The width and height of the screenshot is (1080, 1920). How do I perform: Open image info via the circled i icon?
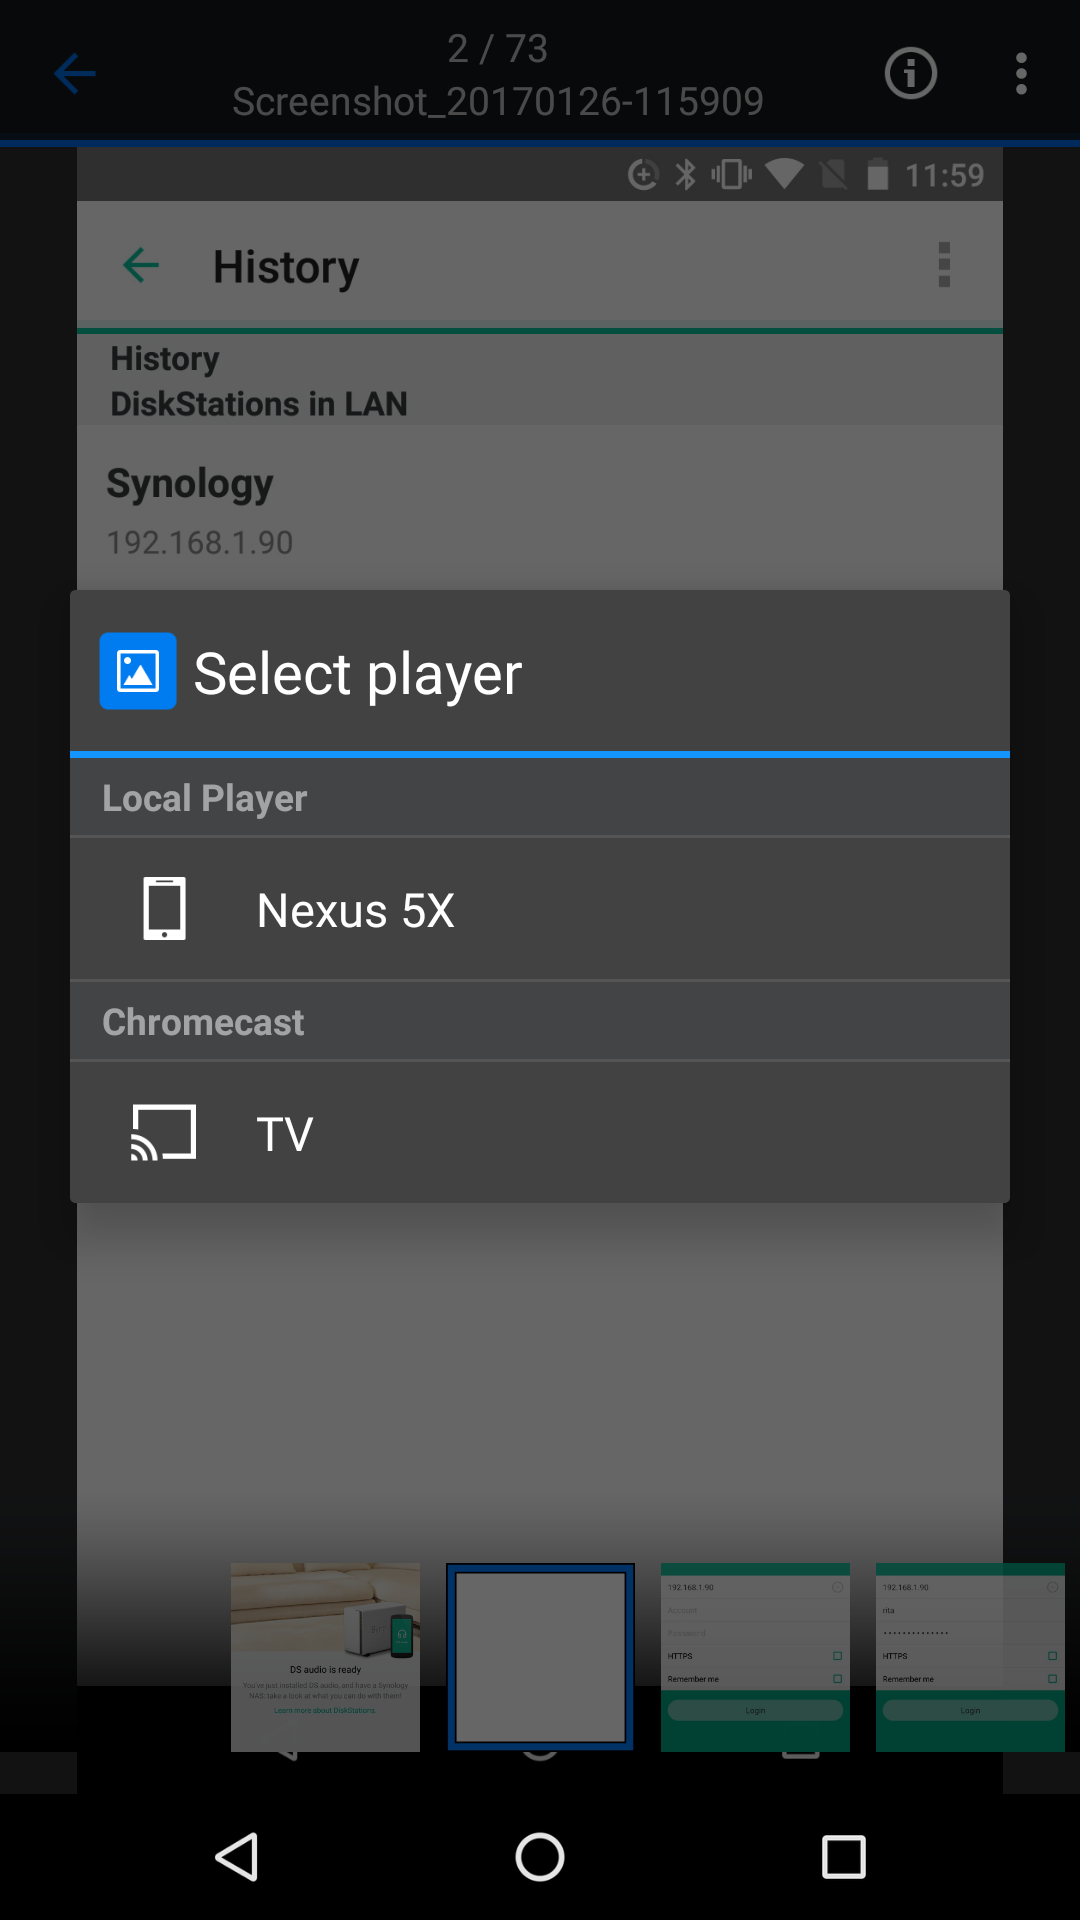point(910,73)
